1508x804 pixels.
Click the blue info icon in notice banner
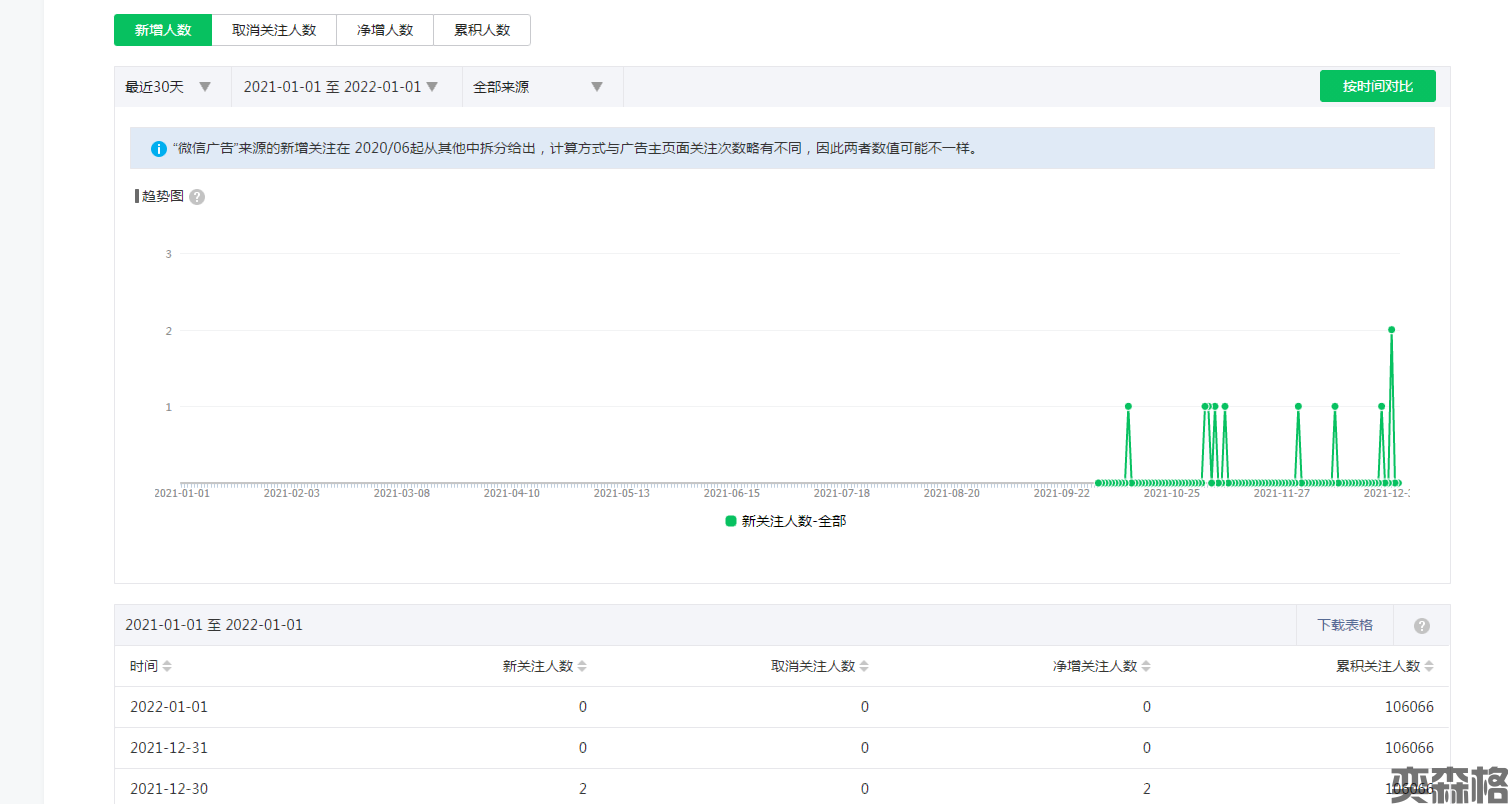pyautogui.click(x=158, y=149)
